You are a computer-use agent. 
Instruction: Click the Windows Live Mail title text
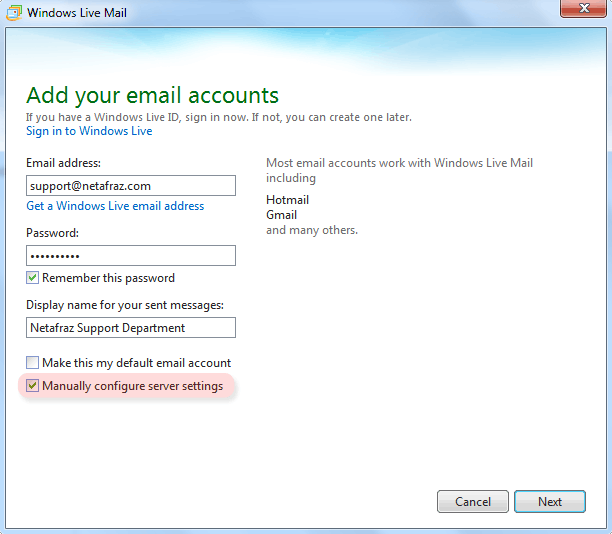pos(77,13)
